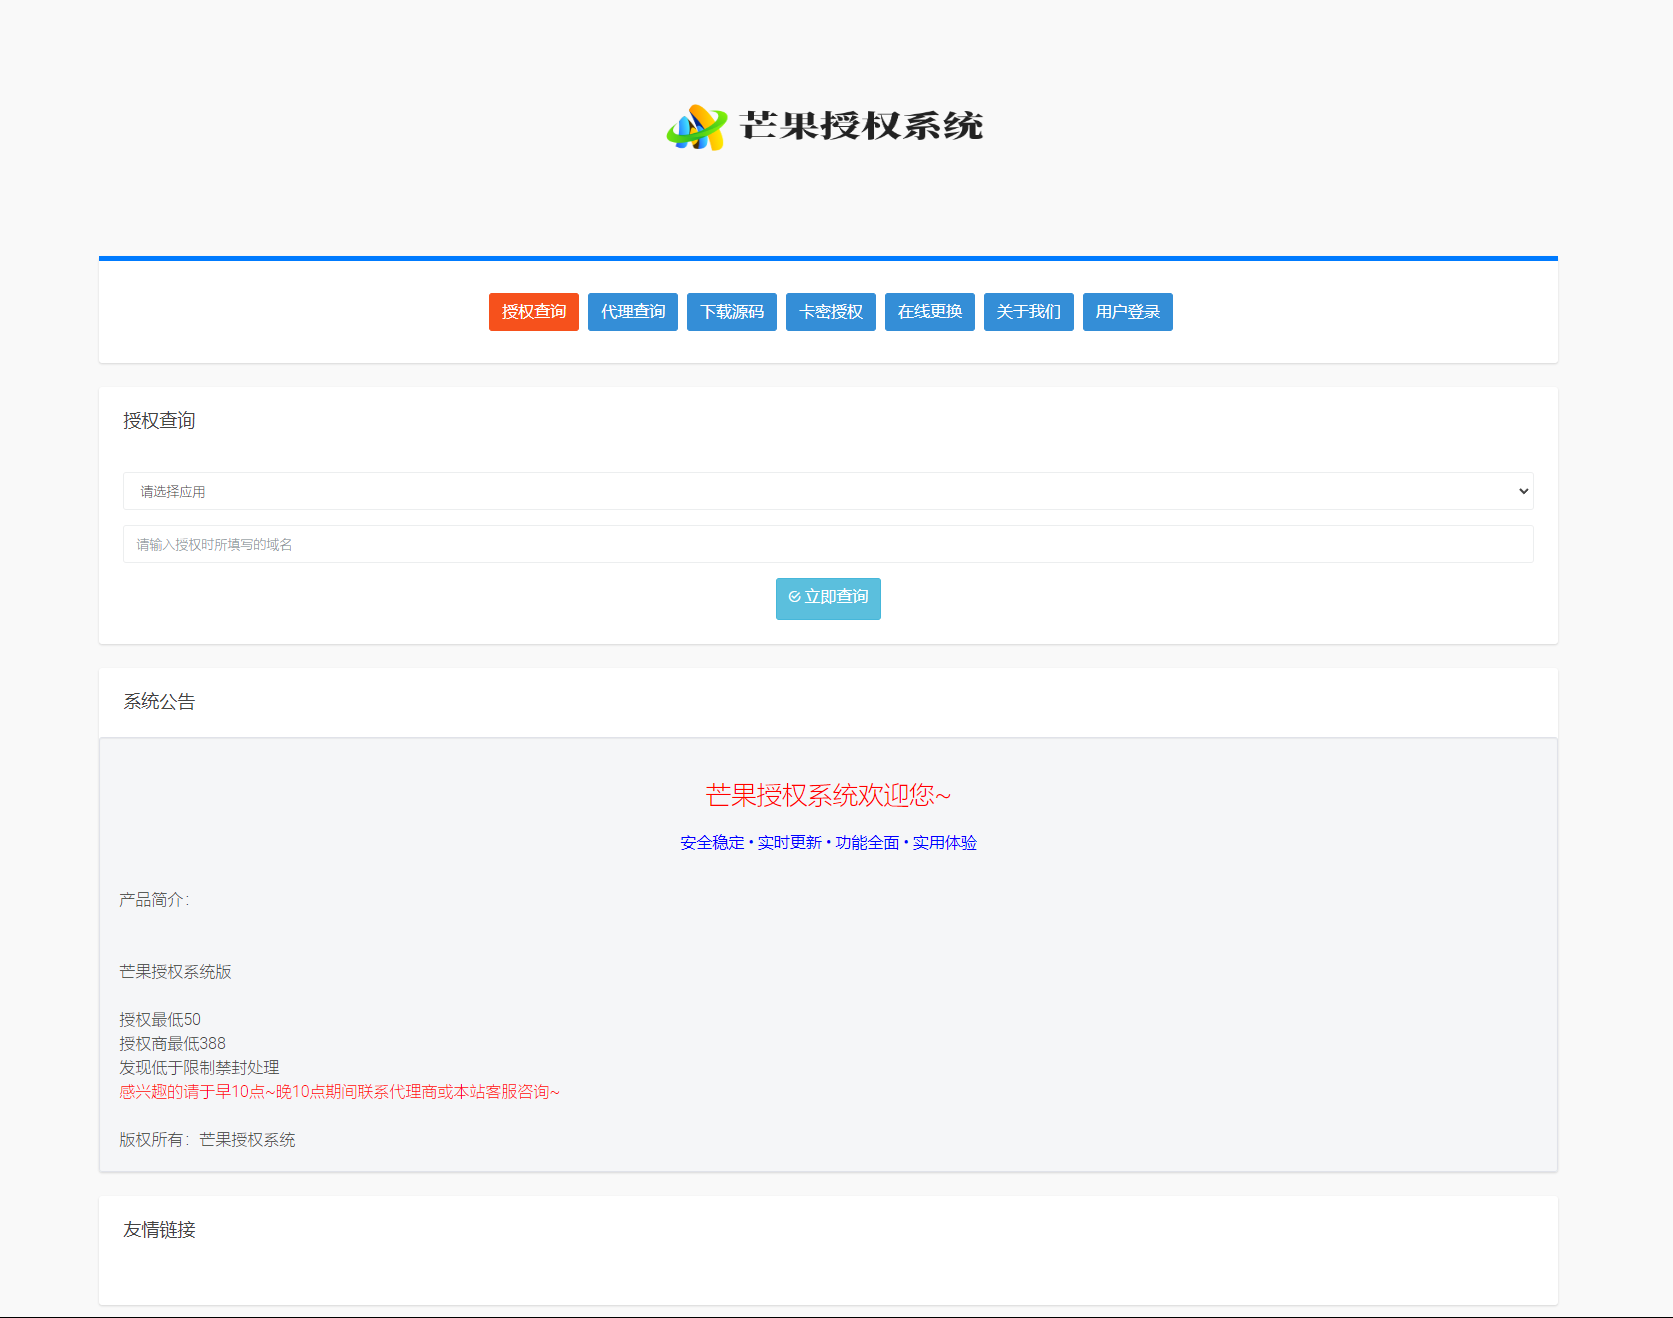The image size is (1673, 1318).
Task: Click the red 芒果授权系统欢迎您 welcome text
Action: [x=828, y=795]
